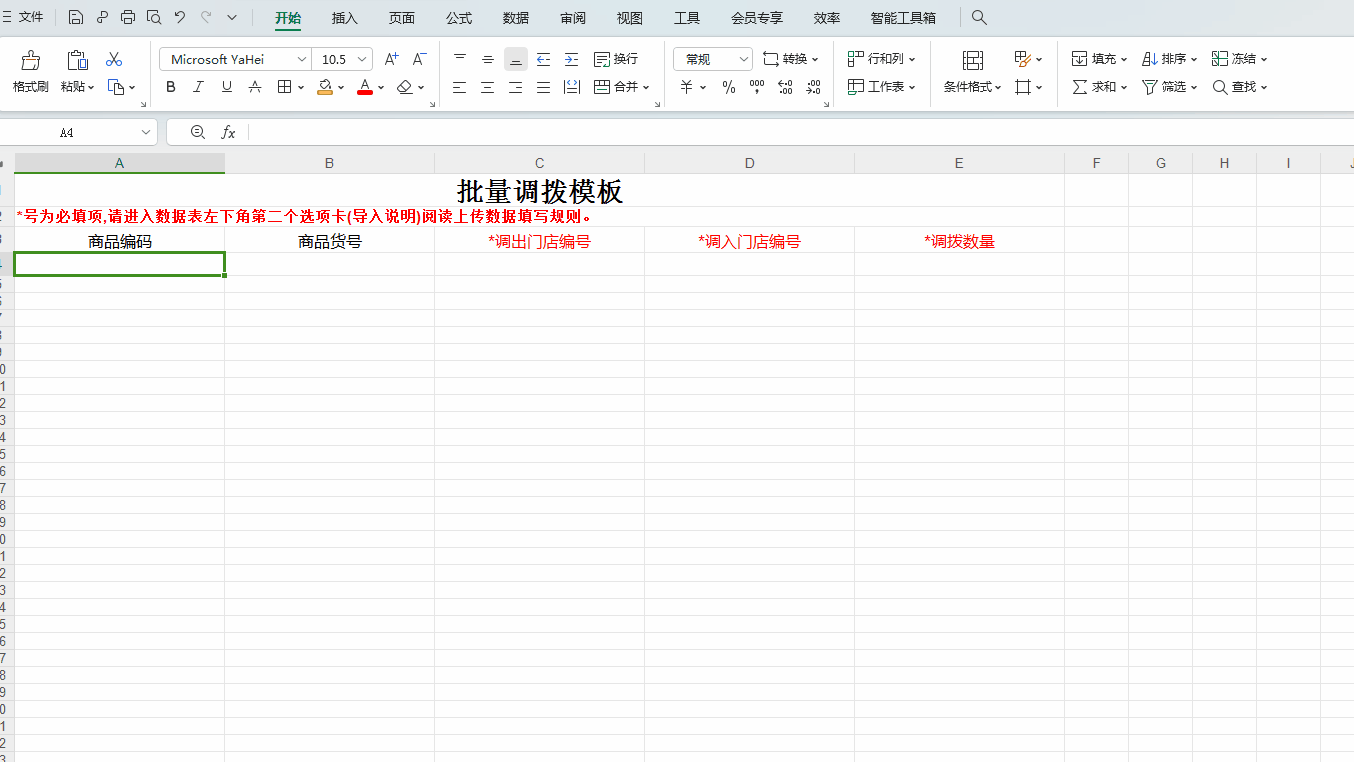Click the percent style icon
Screen dimensions: 1354x762
[x=728, y=87]
